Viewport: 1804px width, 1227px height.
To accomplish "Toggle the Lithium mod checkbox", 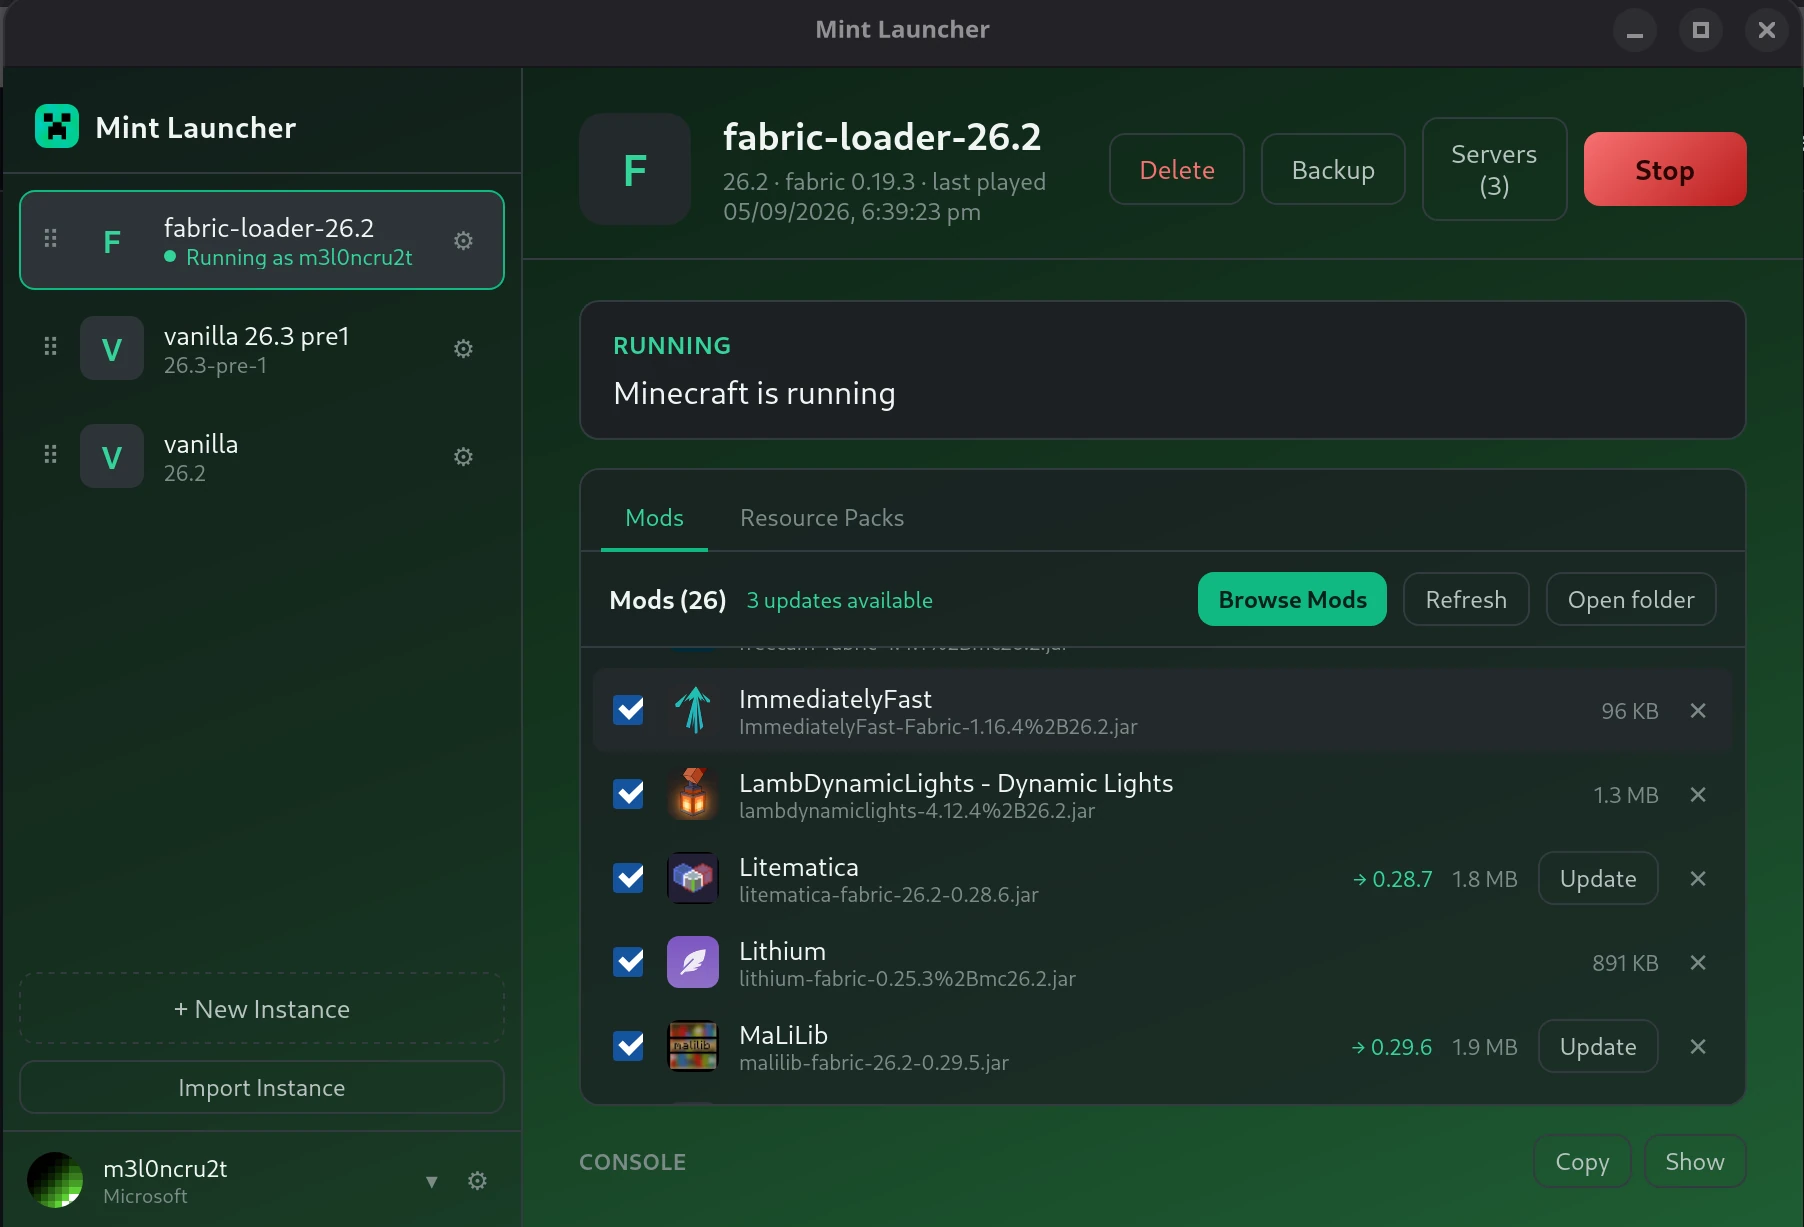I will point(629,962).
